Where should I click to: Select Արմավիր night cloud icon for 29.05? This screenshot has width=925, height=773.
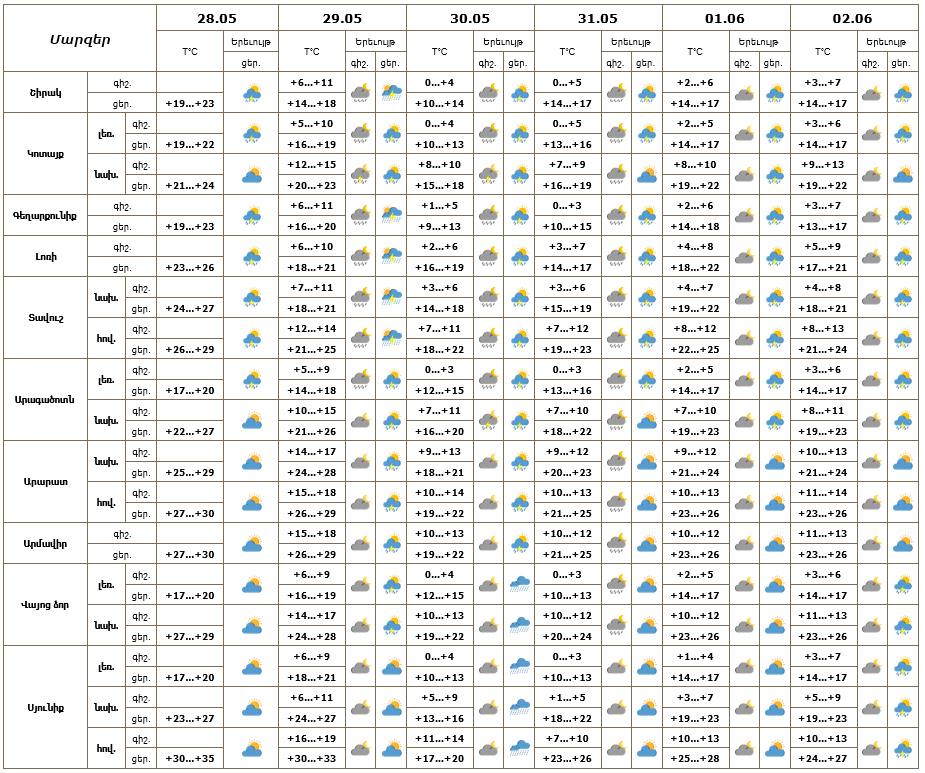360,543
